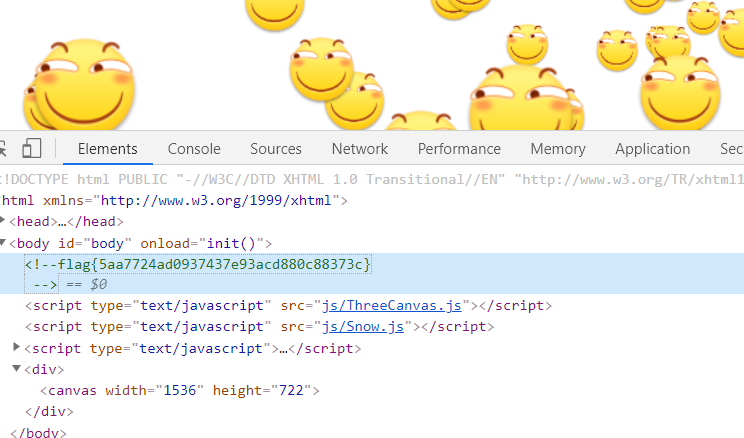Expand the collapsed head element
This screenshot has width=744, height=438.
[2, 220]
